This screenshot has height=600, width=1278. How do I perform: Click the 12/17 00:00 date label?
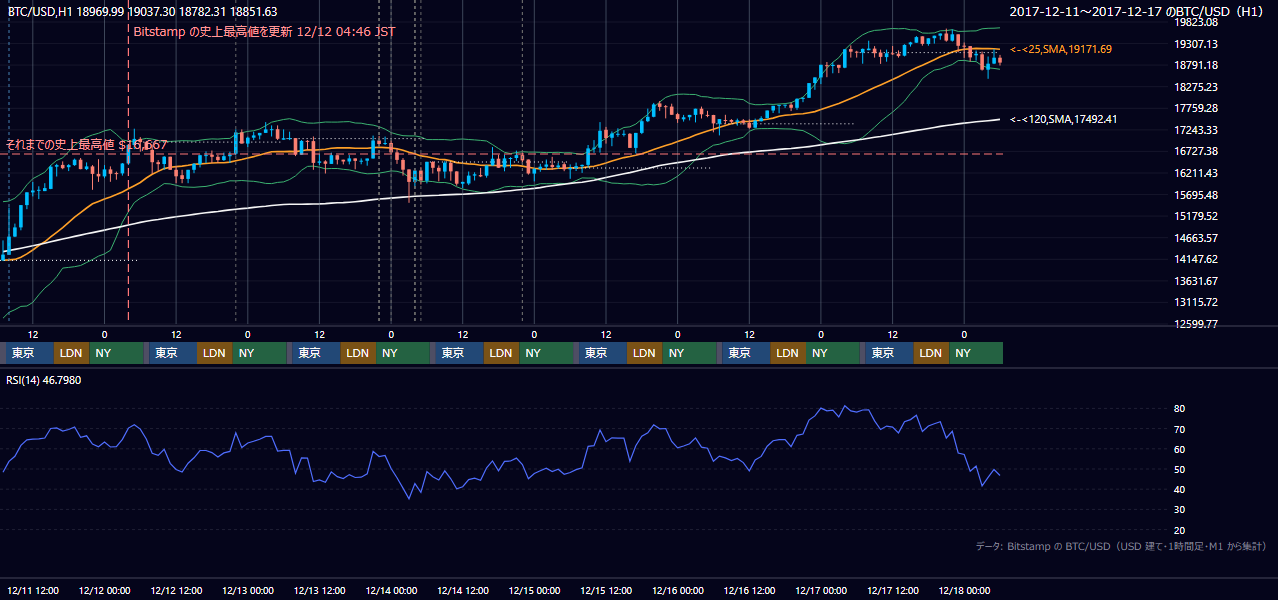click(821, 590)
